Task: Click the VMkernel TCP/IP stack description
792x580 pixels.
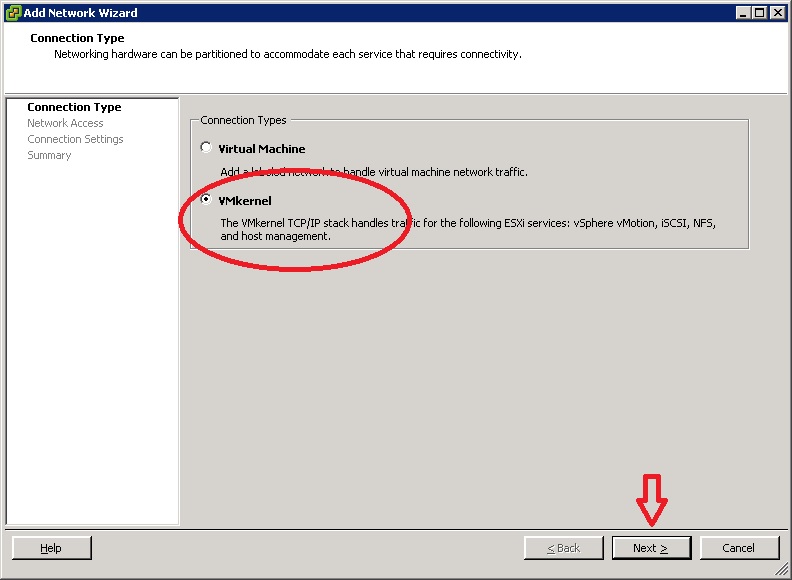Action: pyautogui.click(x=467, y=223)
